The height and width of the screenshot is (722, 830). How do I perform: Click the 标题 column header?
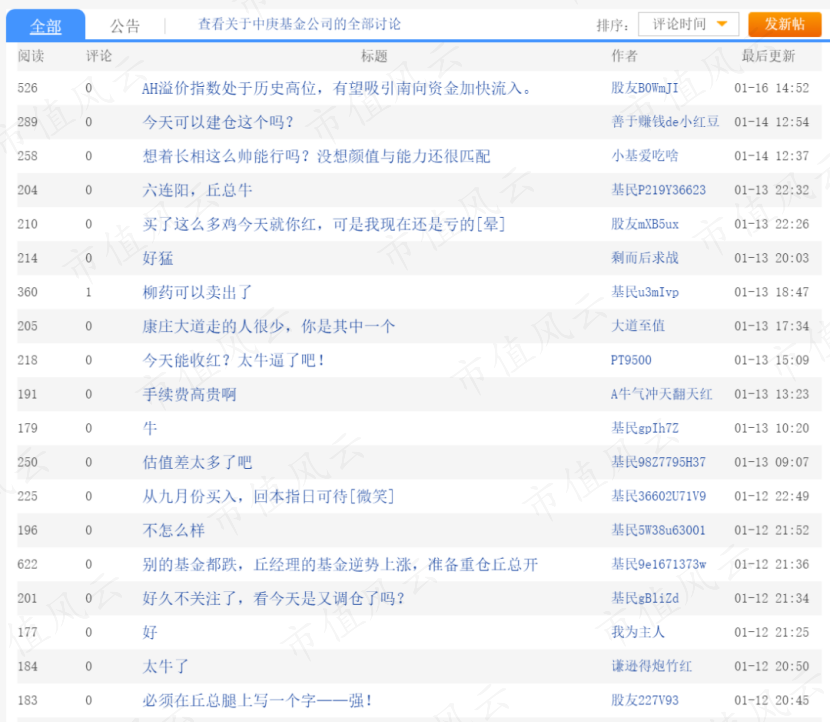tap(374, 56)
